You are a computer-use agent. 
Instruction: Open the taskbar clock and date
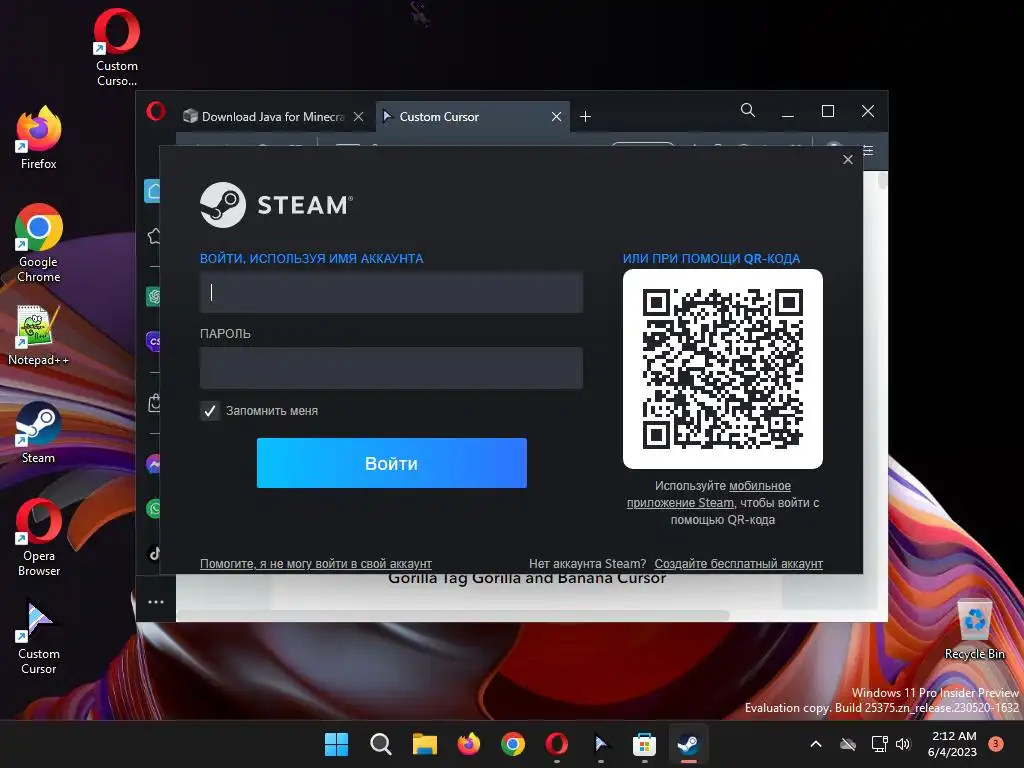[953, 744]
